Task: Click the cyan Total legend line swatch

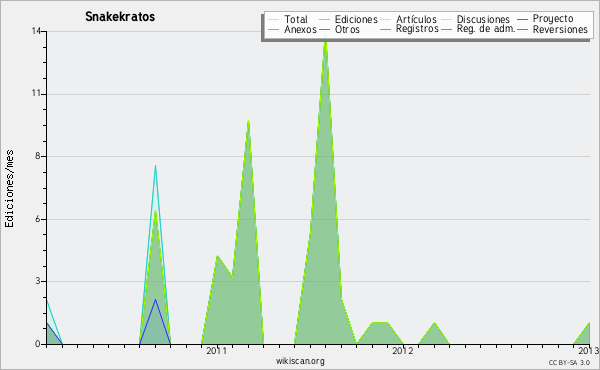Action: (x=274, y=19)
